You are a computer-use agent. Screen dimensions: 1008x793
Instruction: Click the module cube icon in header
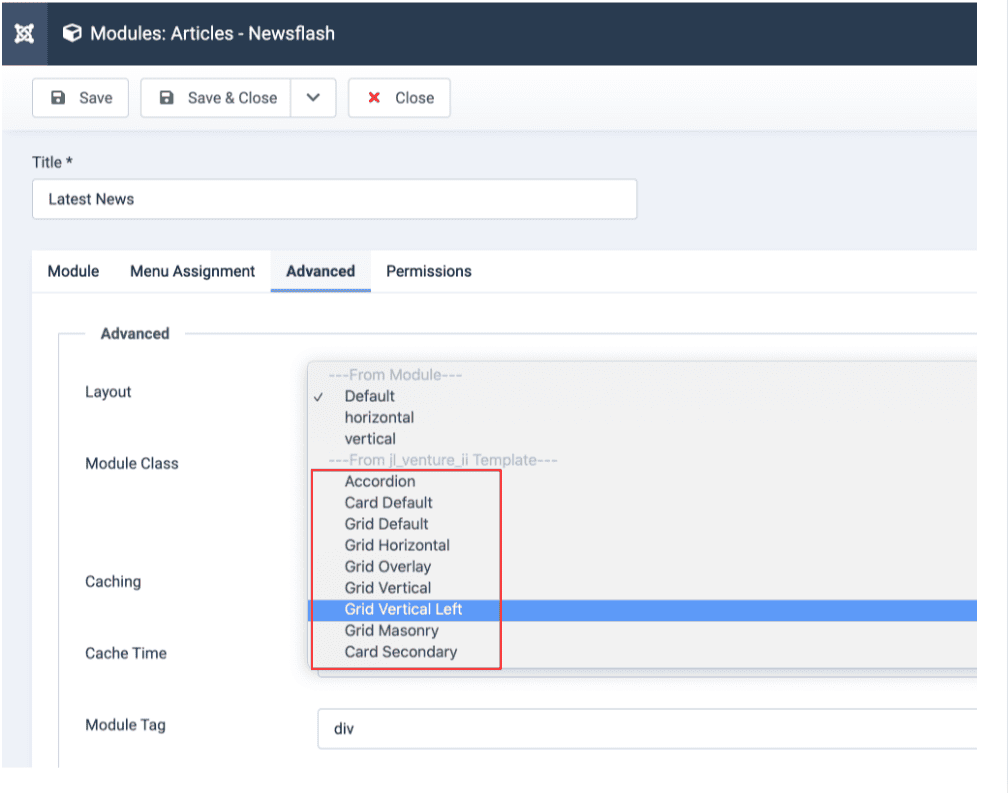[x=72, y=33]
